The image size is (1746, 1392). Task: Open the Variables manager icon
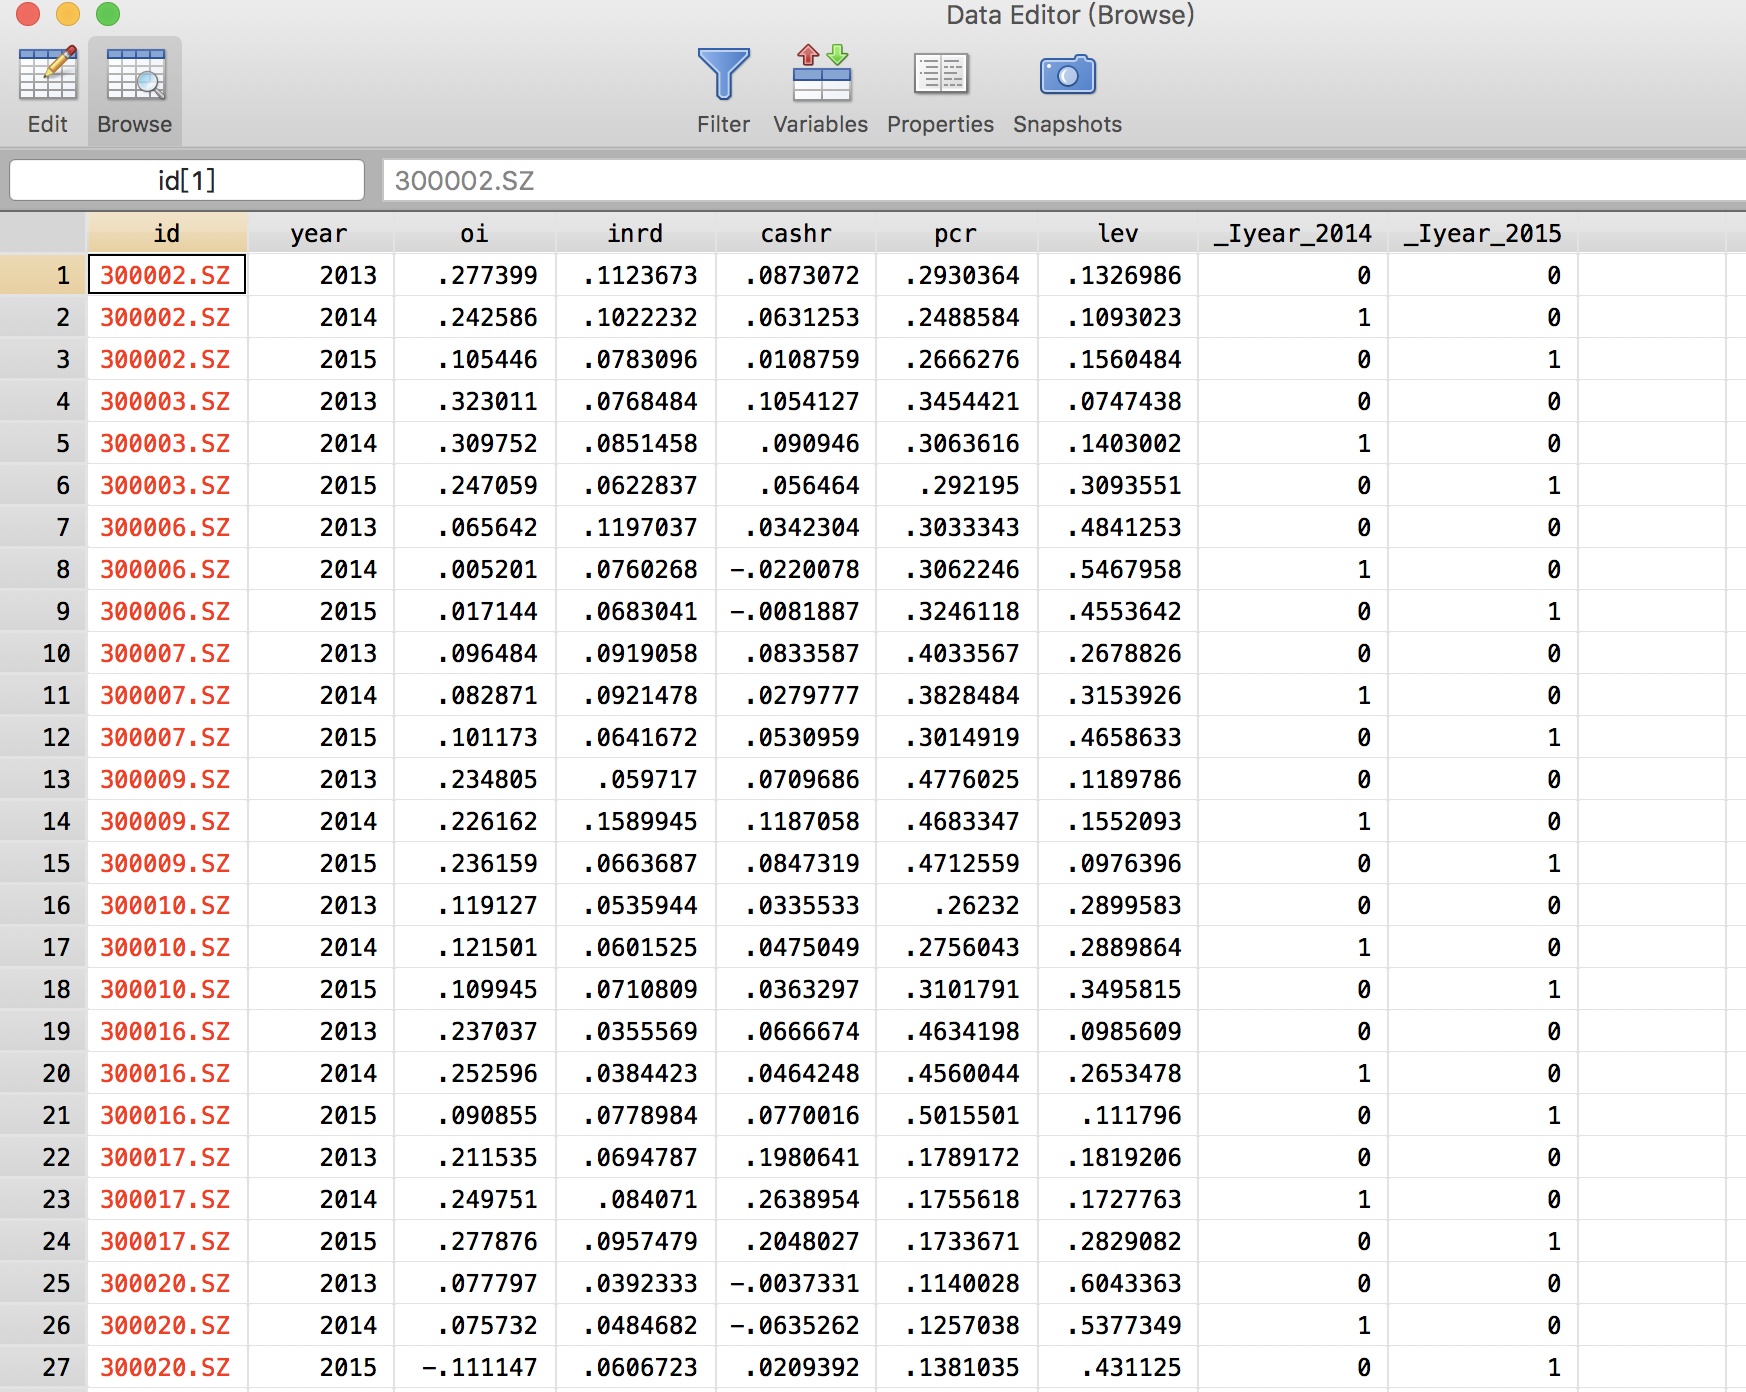tap(821, 74)
